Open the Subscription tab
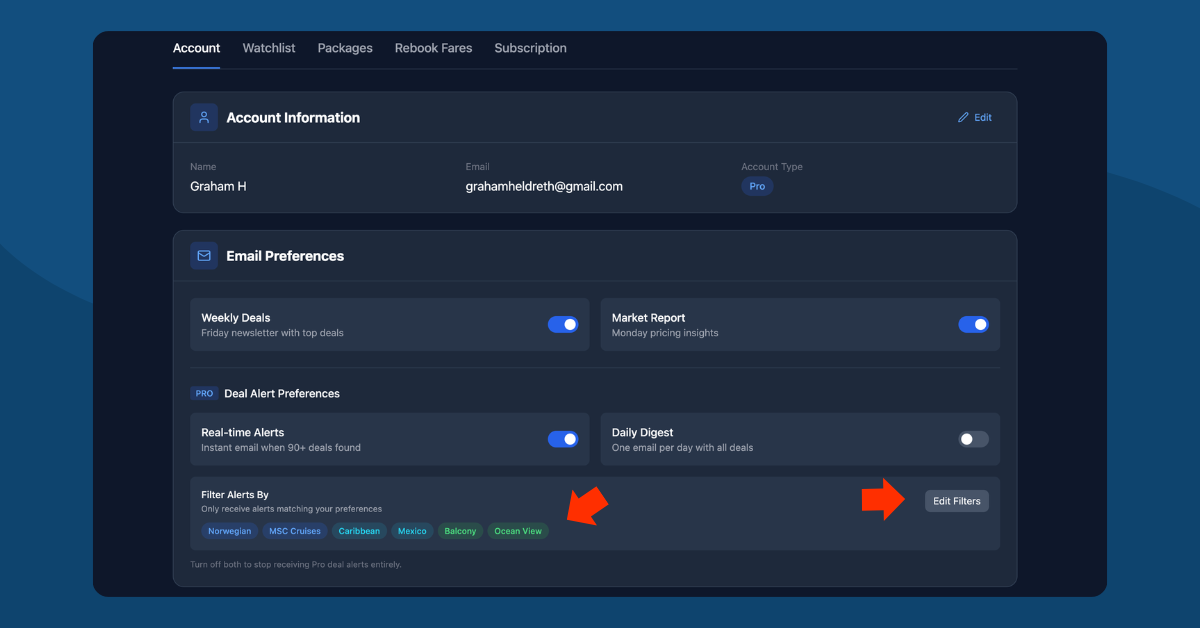Screen dimensions: 1200x628 coord(530,48)
